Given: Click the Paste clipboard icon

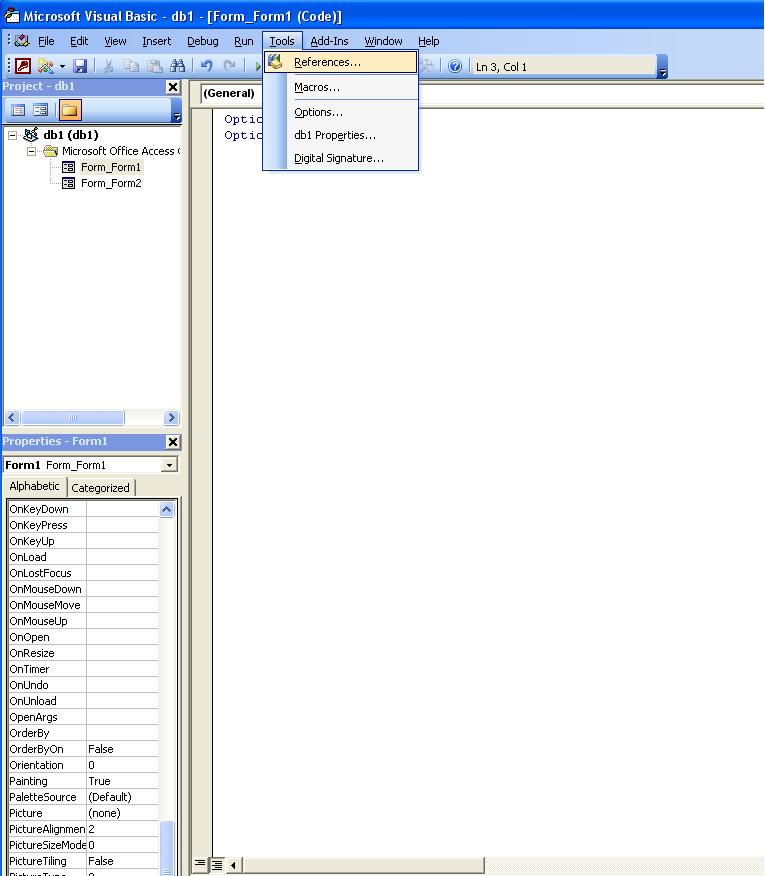Looking at the screenshot, I should click(154, 66).
